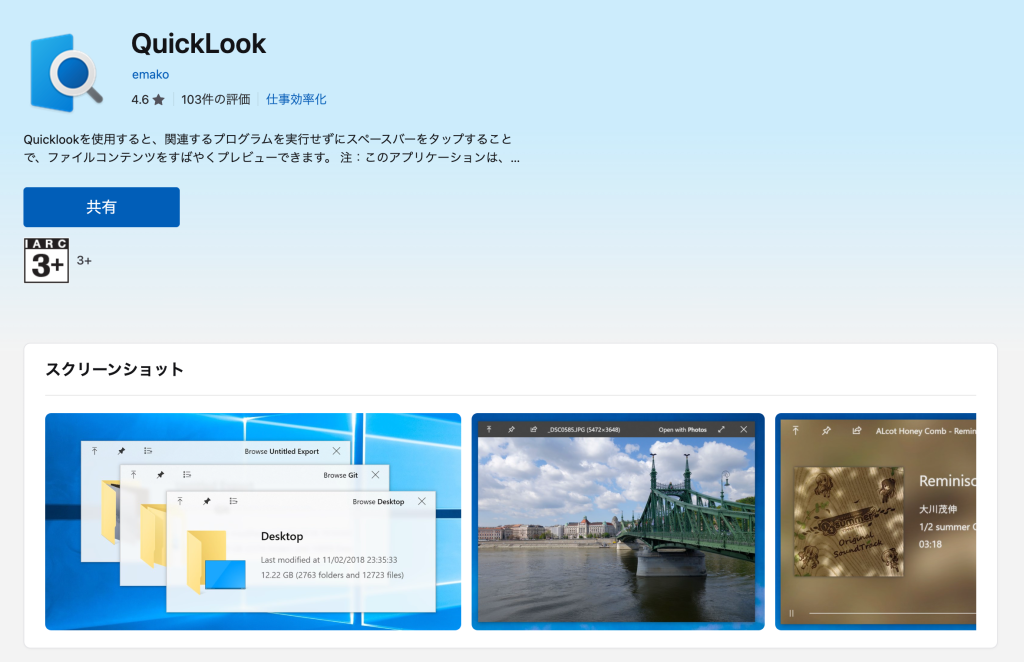
Task: Click stay-on-top icon in Untitled Export window
Action: coord(95,451)
